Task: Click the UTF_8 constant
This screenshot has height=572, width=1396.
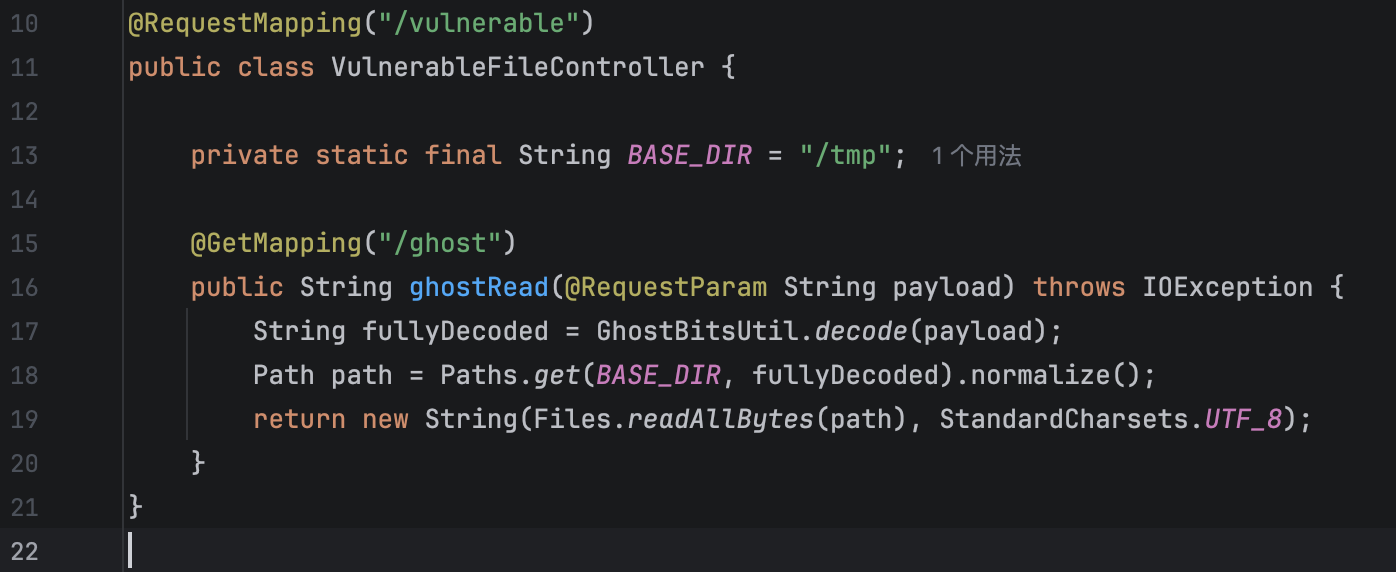Action: 1243,419
